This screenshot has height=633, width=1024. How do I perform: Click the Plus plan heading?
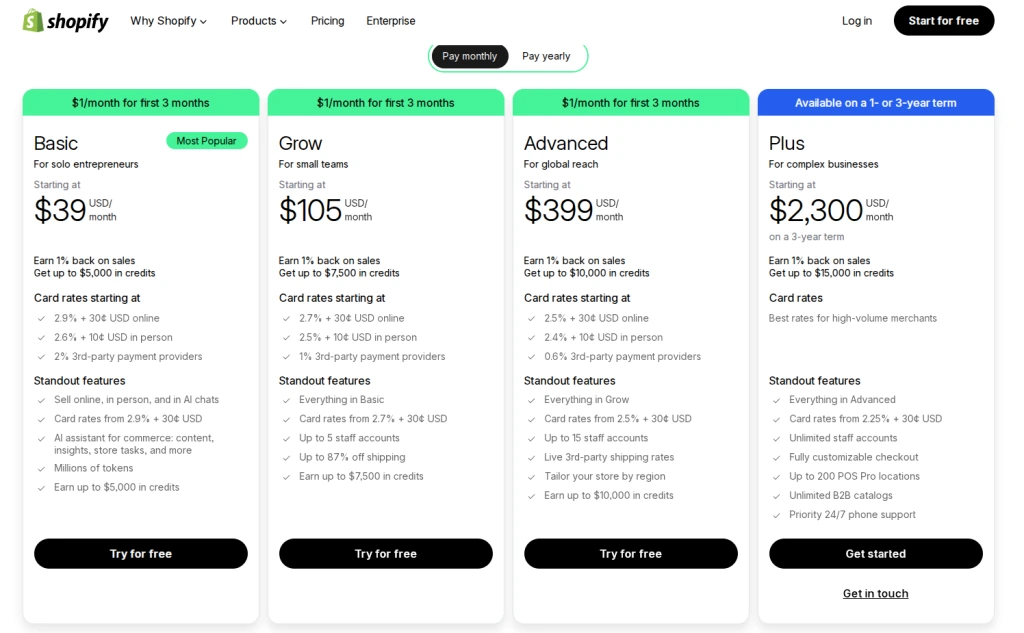coord(786,143)
